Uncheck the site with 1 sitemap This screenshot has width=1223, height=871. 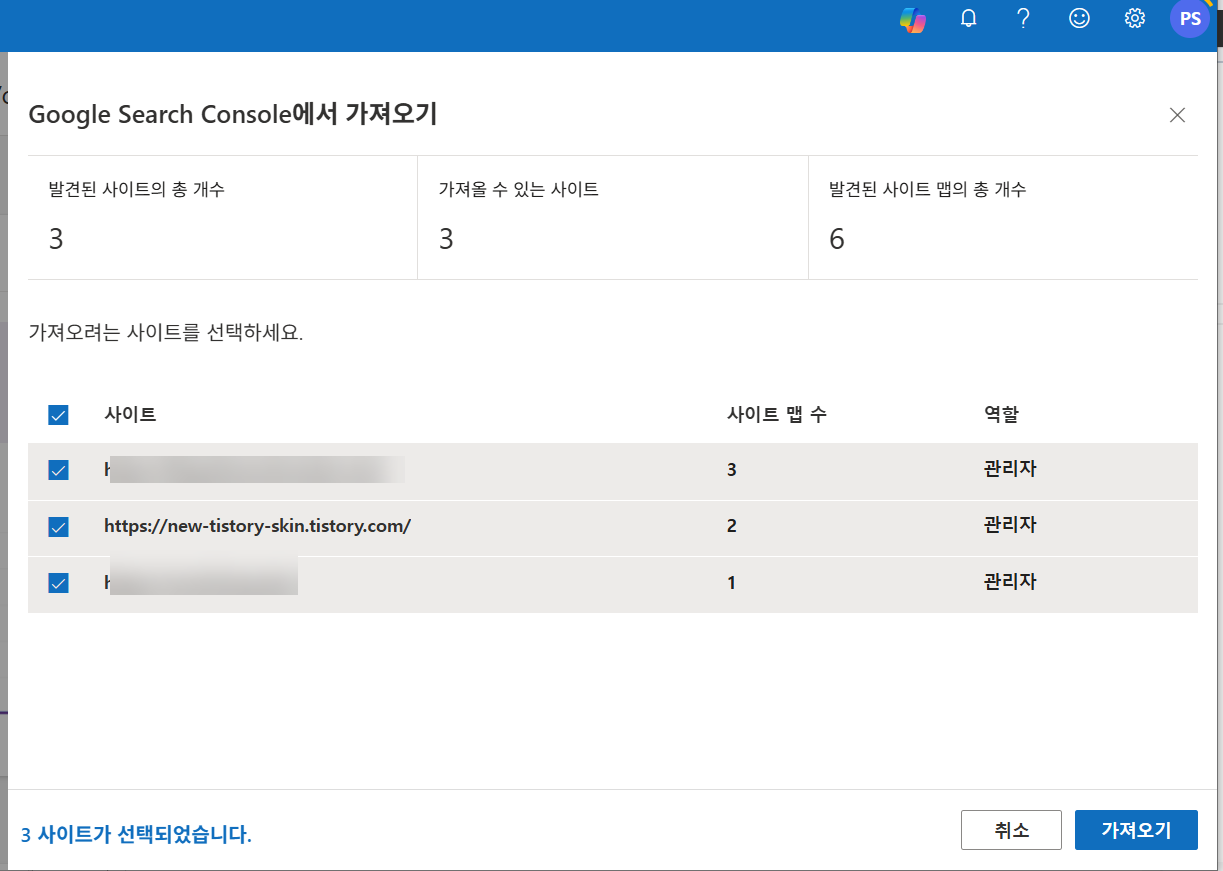58,583
